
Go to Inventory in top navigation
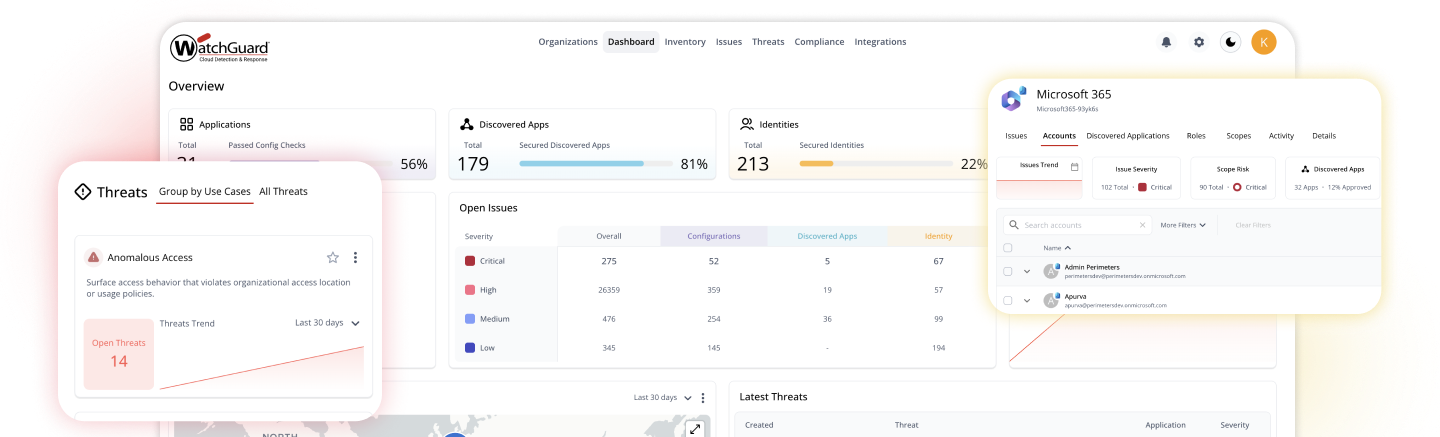pyautogui.click(x=685, y=42)
